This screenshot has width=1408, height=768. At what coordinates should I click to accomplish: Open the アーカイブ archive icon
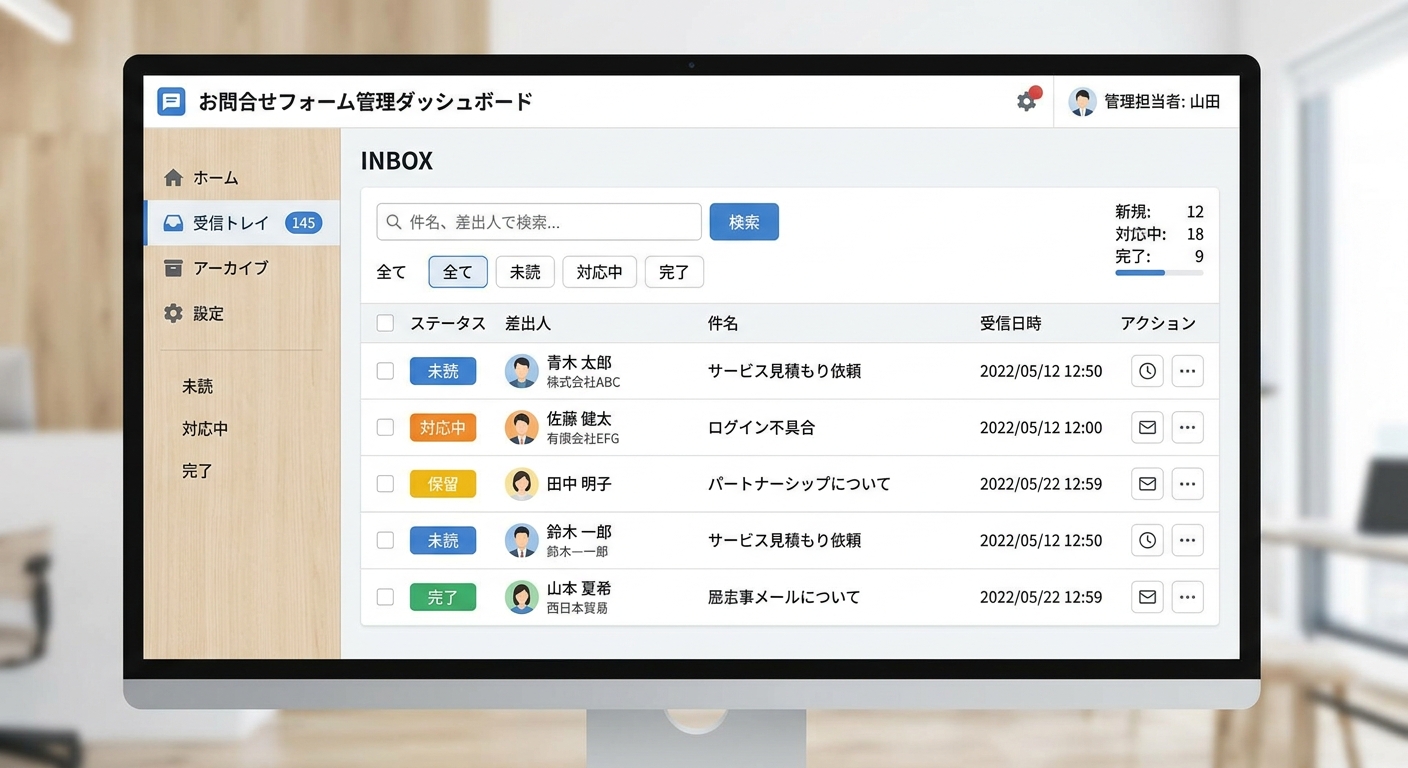(x=172, y=268)
